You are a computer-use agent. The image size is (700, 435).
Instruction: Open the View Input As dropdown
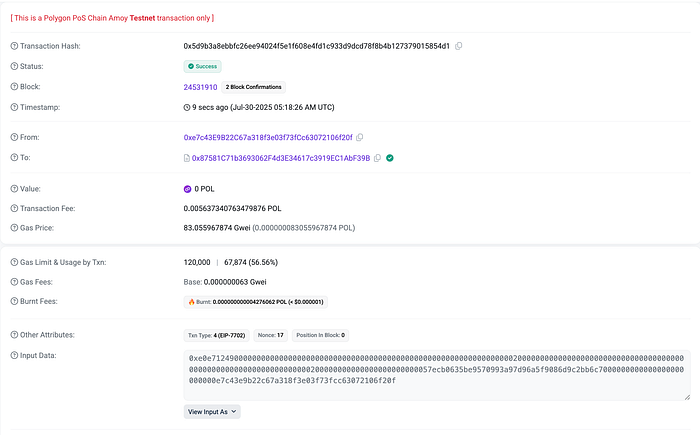click(x=212, y=412)
